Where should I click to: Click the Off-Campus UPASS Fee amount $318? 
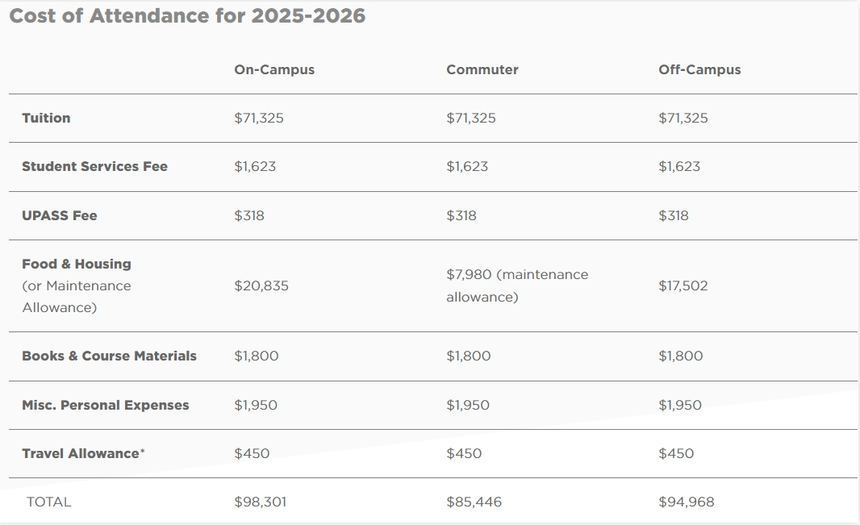(673, 216)
